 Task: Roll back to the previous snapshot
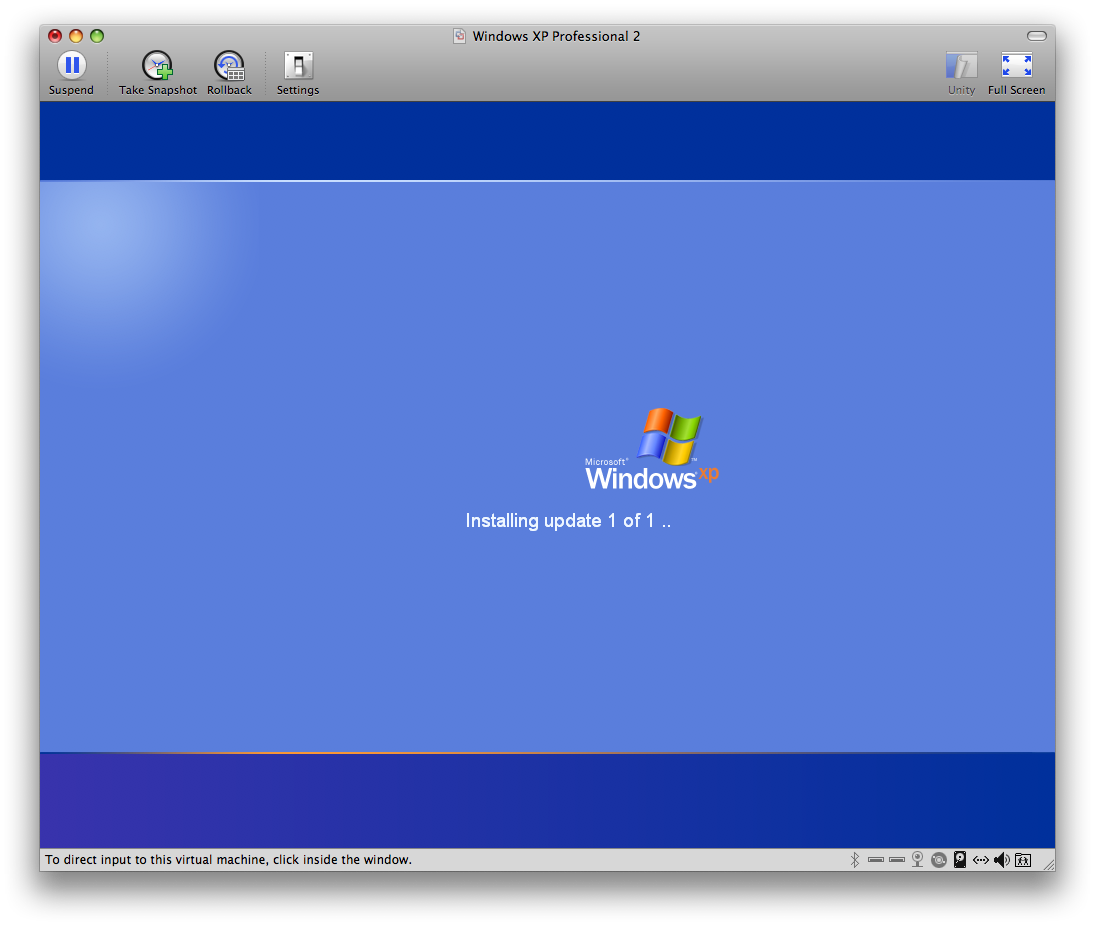pyautogui.click(x=229, y=73)
